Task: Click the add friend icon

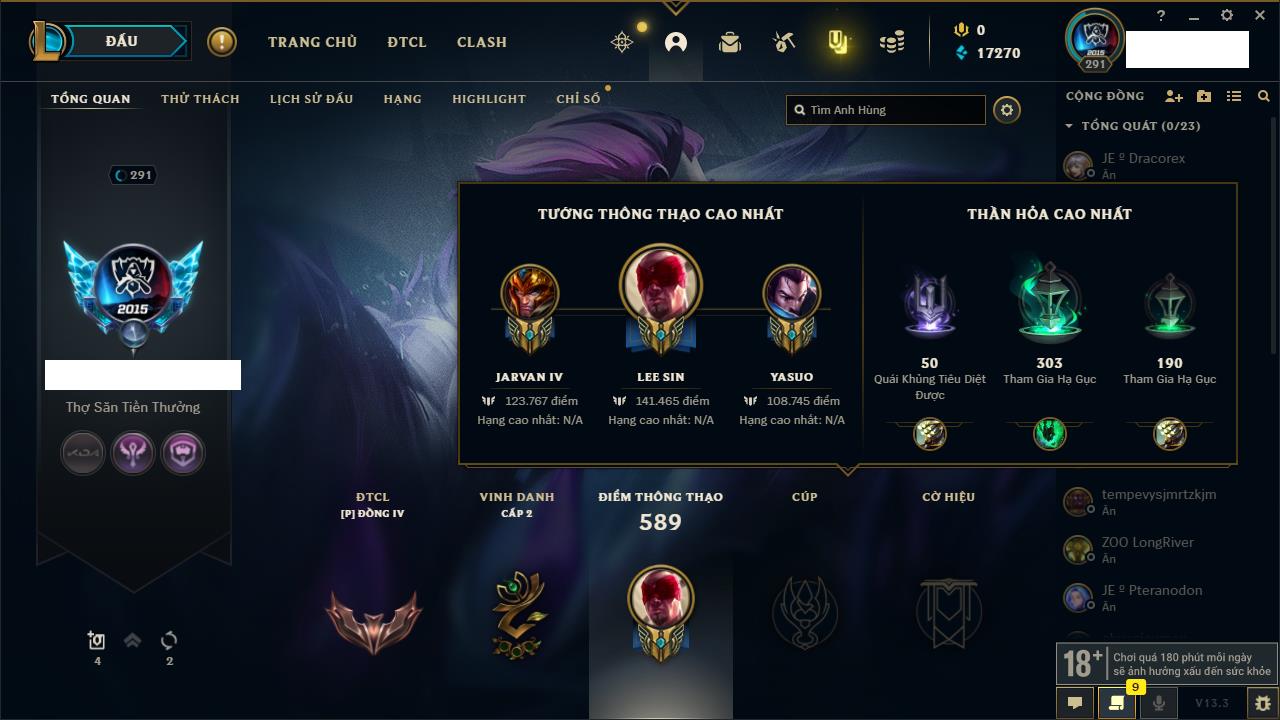Action: click(1174, 96)
